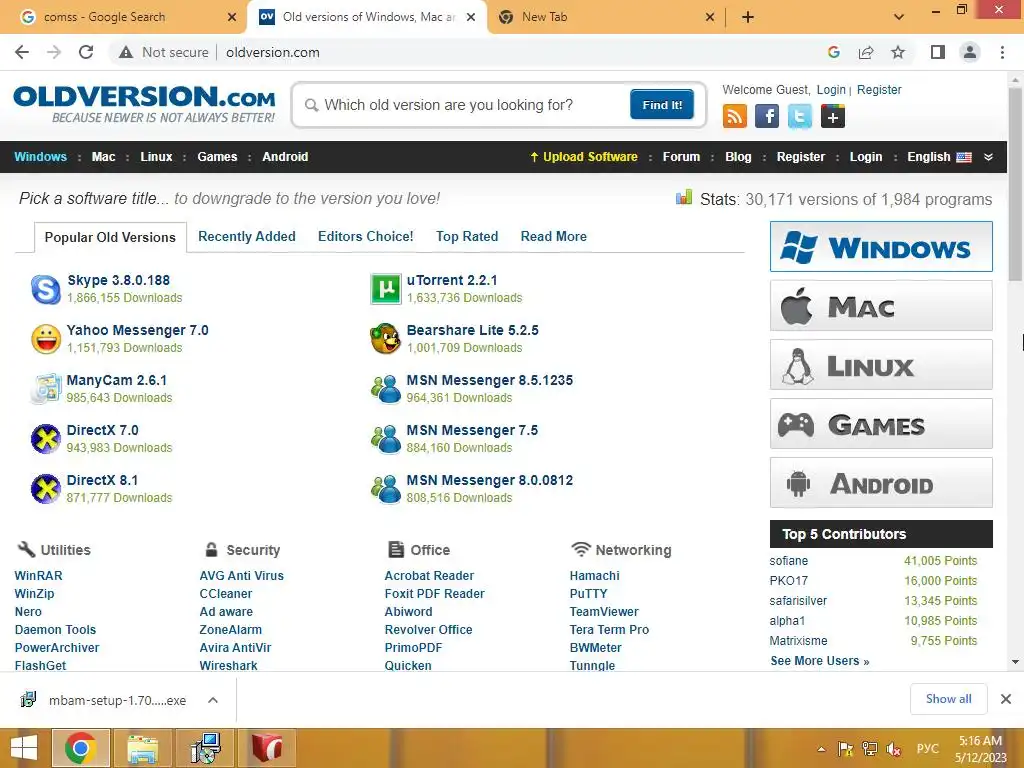This screenshot has height=768, width=1024.
Task: Click Show all downloads button
Action: tap(948, 699)
